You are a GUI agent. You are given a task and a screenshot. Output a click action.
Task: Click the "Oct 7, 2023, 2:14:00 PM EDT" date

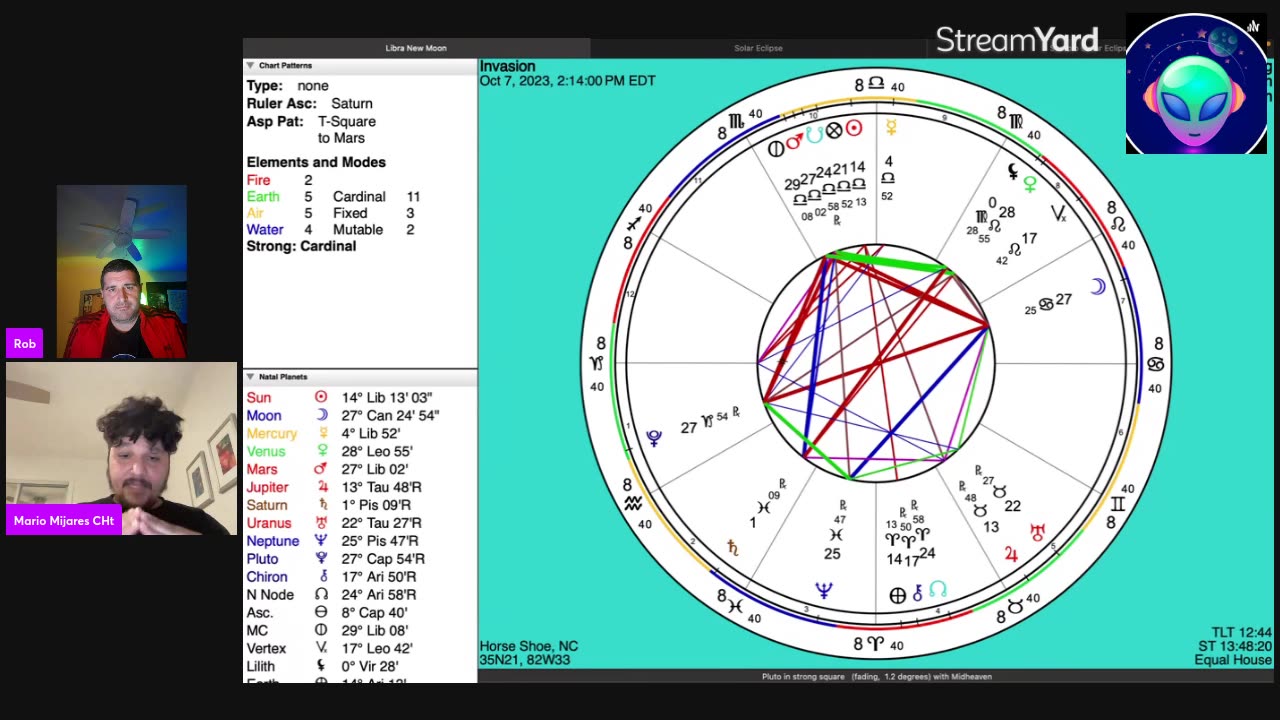tap(568, 81)
